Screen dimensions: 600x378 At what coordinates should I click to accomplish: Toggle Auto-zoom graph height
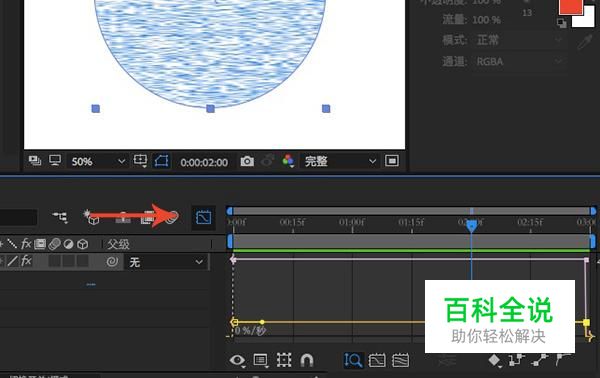click(x=353, y=360)
